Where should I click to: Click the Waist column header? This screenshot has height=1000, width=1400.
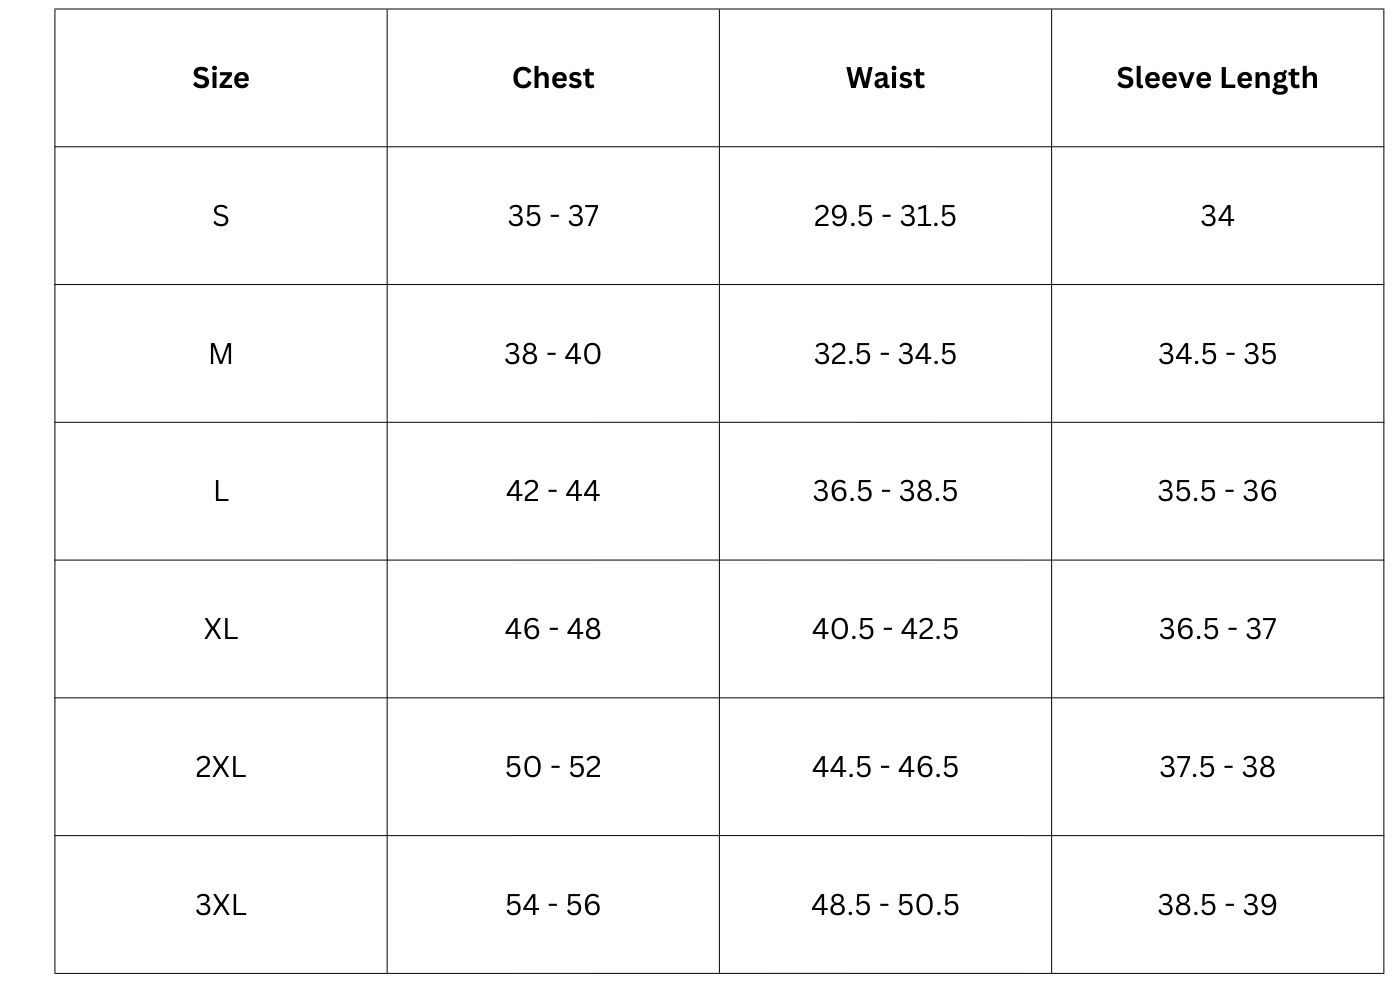(885, 78)
